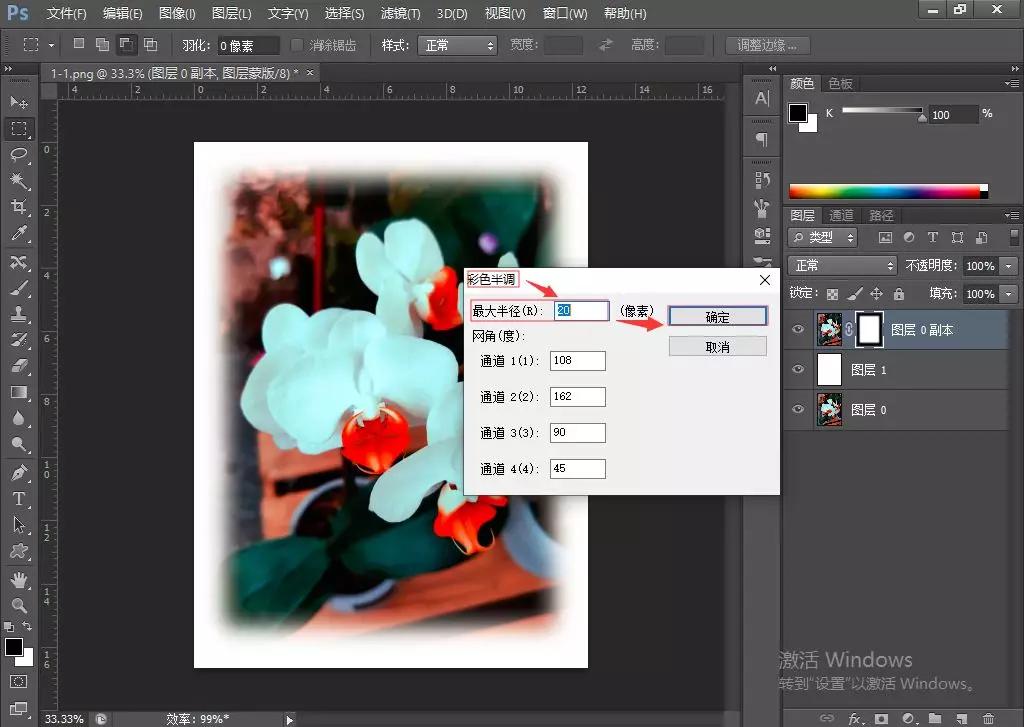
Task: Toggle visibility of 图层 1
Action: click(797, 369)
